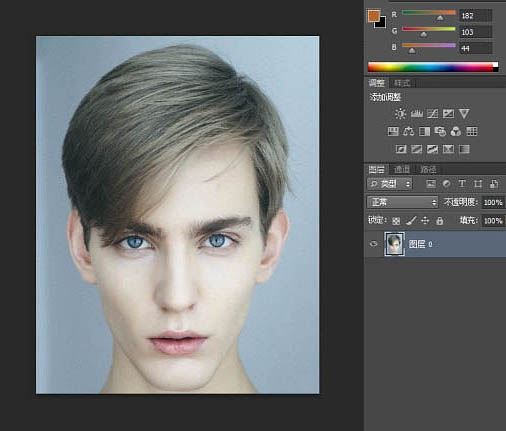Viewport: 506px width, 431px height.
Task: Open the 正常 blend mode dropdown
Action: pos(402,202)
